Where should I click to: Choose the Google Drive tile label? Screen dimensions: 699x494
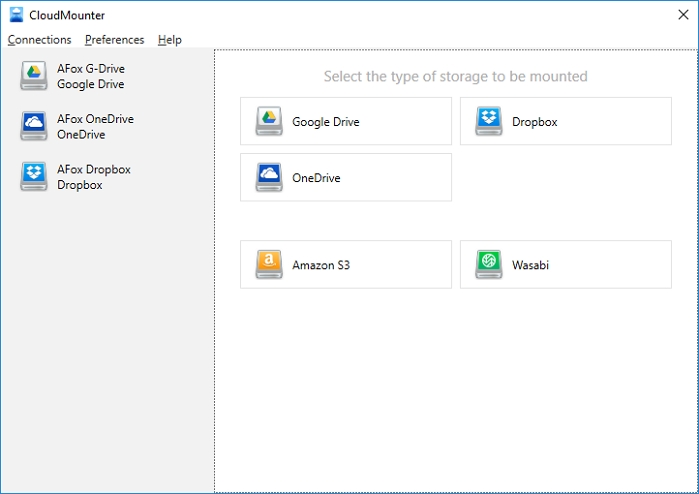coord(326,122)
